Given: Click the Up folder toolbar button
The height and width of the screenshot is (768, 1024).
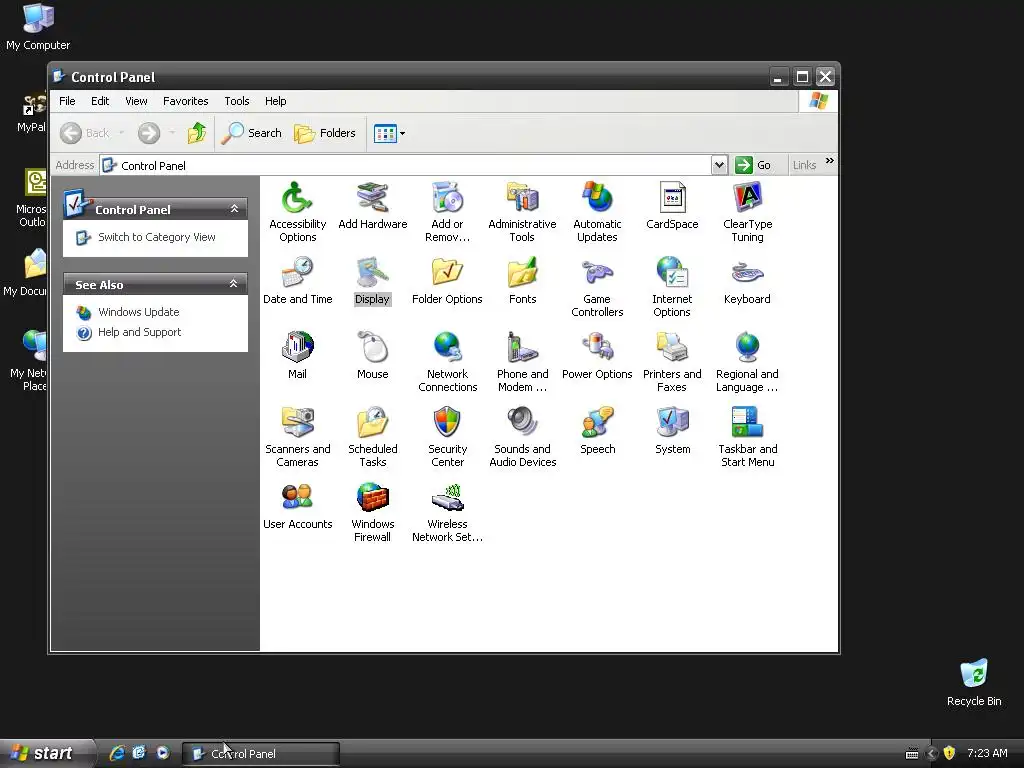Looking at the screenshot, I should [197, 133].
